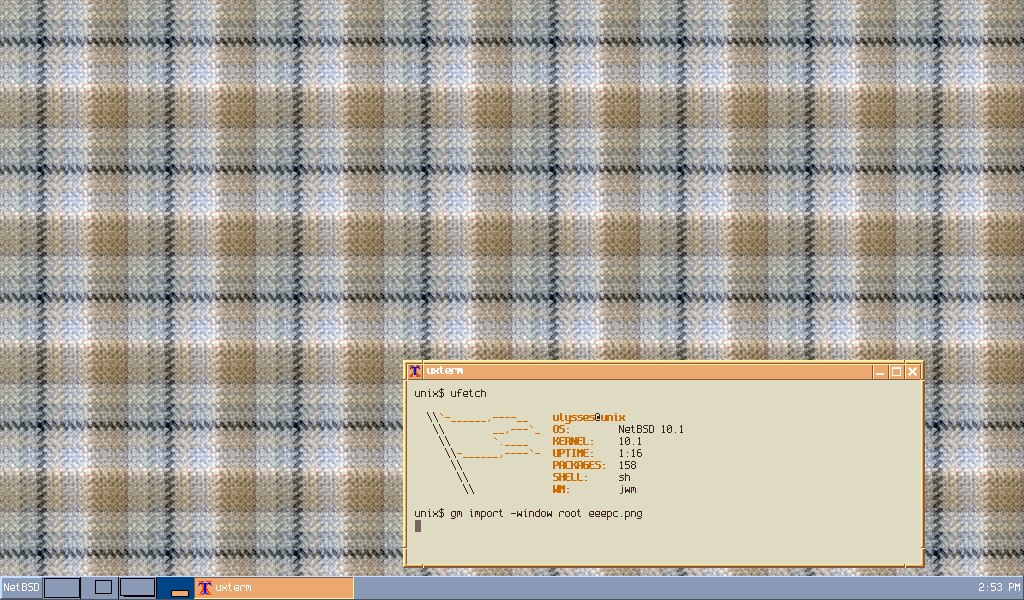Click the "NetBSD 10.1" OS value

tap(650, 429)
